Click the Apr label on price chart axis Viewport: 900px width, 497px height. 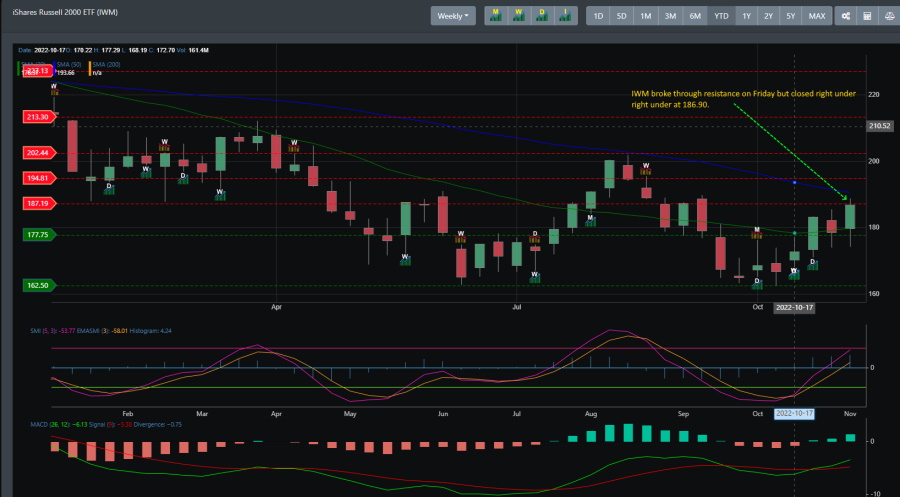(277, 307)
